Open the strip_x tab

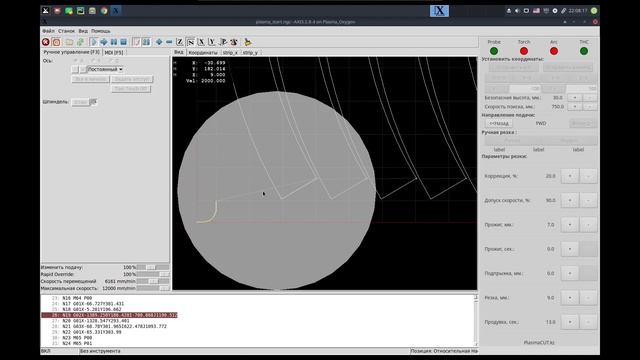(x=230, y=53)
